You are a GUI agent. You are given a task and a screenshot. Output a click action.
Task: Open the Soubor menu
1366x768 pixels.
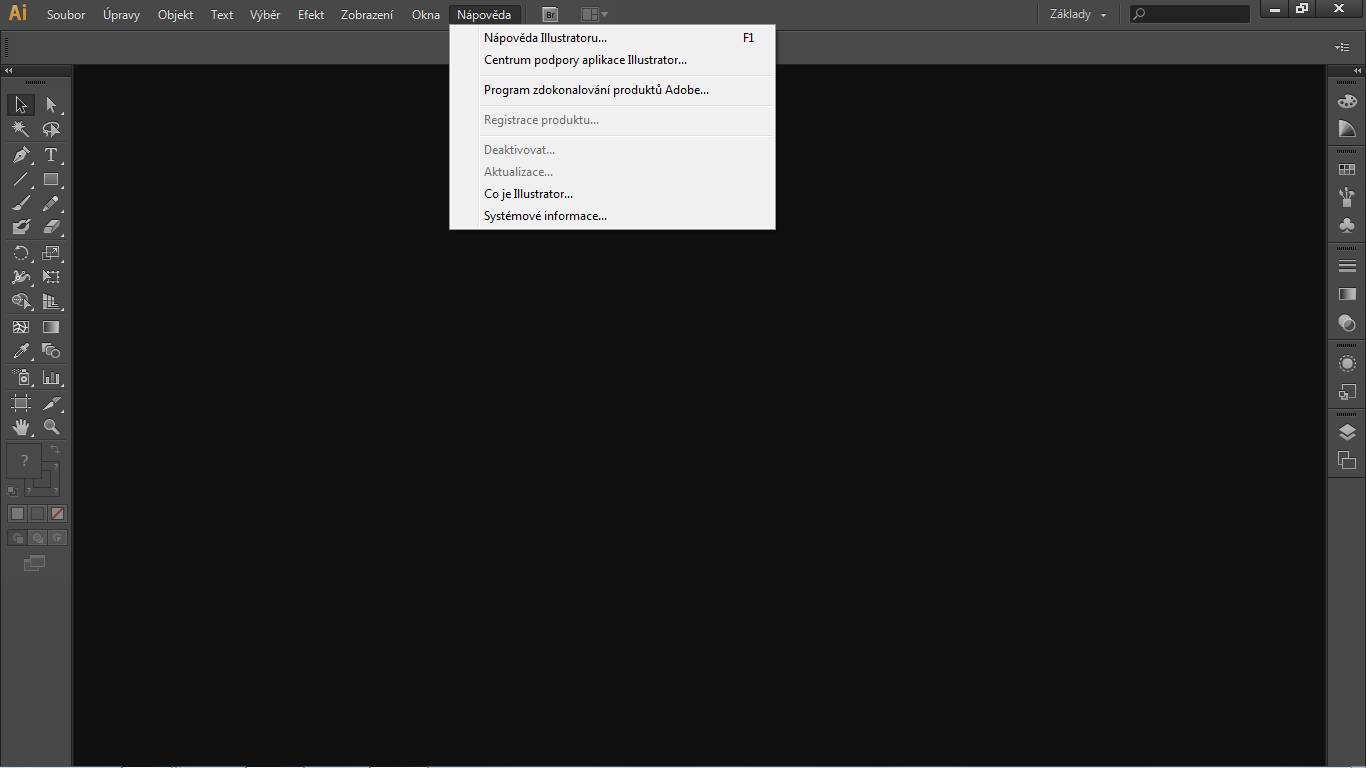66,15
